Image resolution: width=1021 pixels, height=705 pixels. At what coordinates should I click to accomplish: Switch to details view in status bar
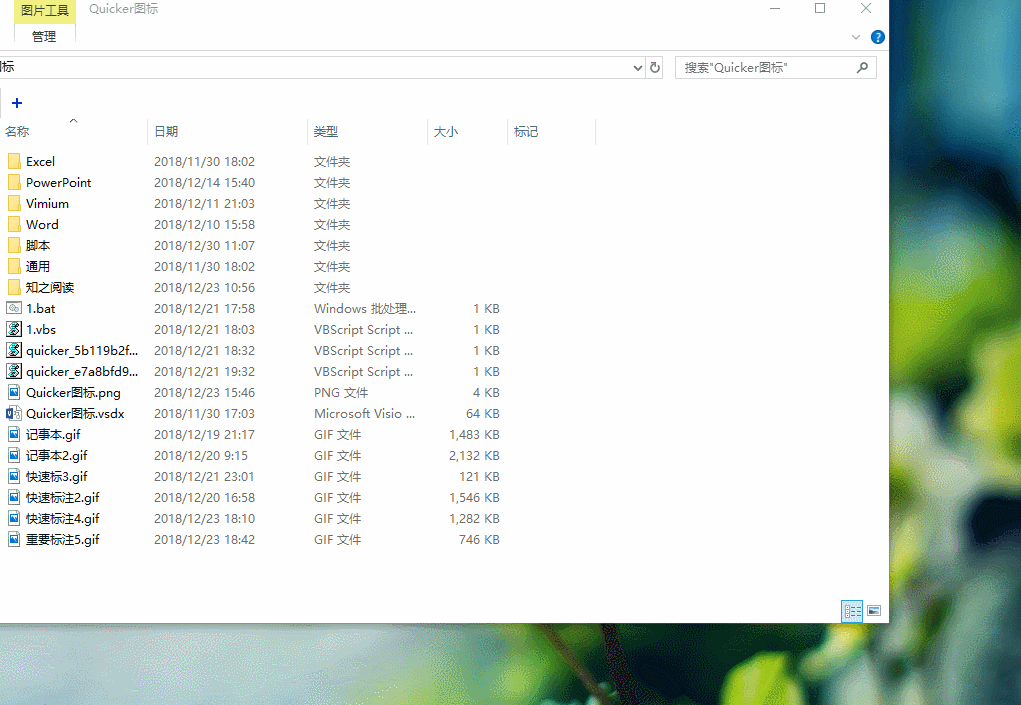(851, 610)
